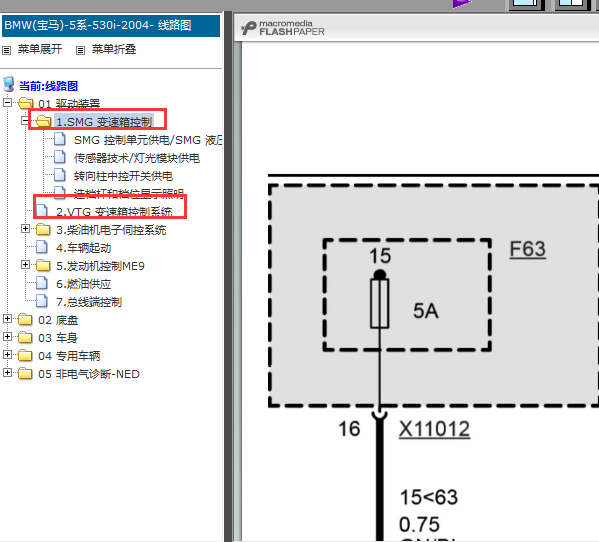The height and width of the screenshot is (542, 599).
Task: Open 传感器技术/灯光模块供电 document
Action: pyautogui.click(x=137, y=158)
